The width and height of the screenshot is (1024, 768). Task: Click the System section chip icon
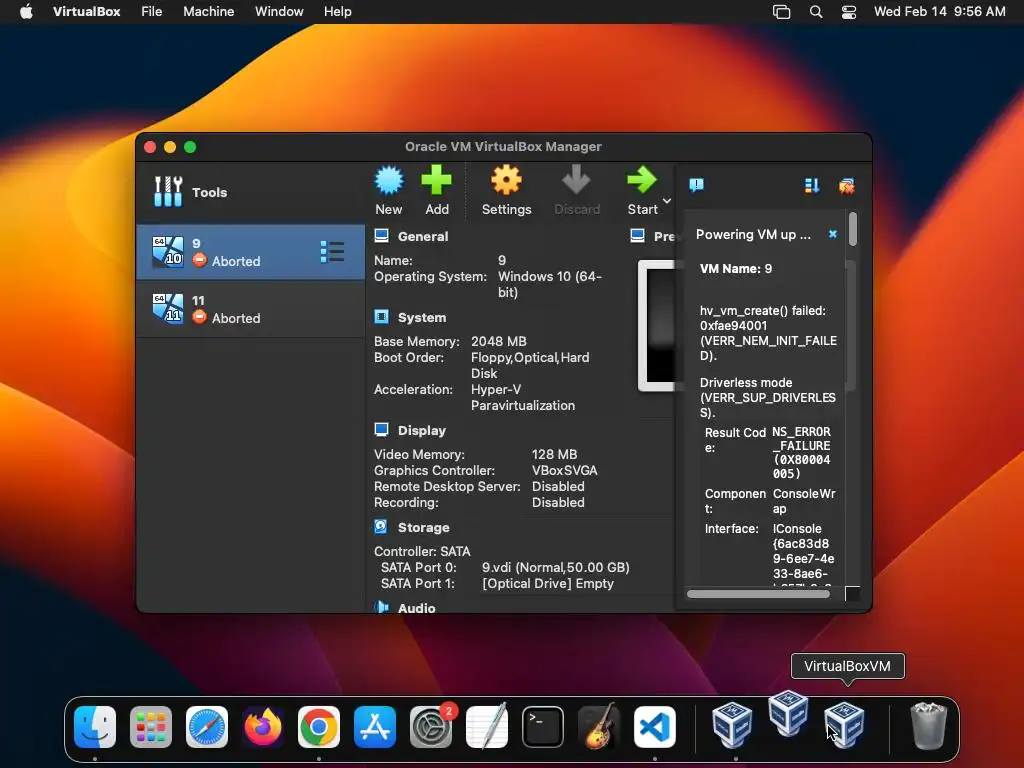tap(381, 317)
